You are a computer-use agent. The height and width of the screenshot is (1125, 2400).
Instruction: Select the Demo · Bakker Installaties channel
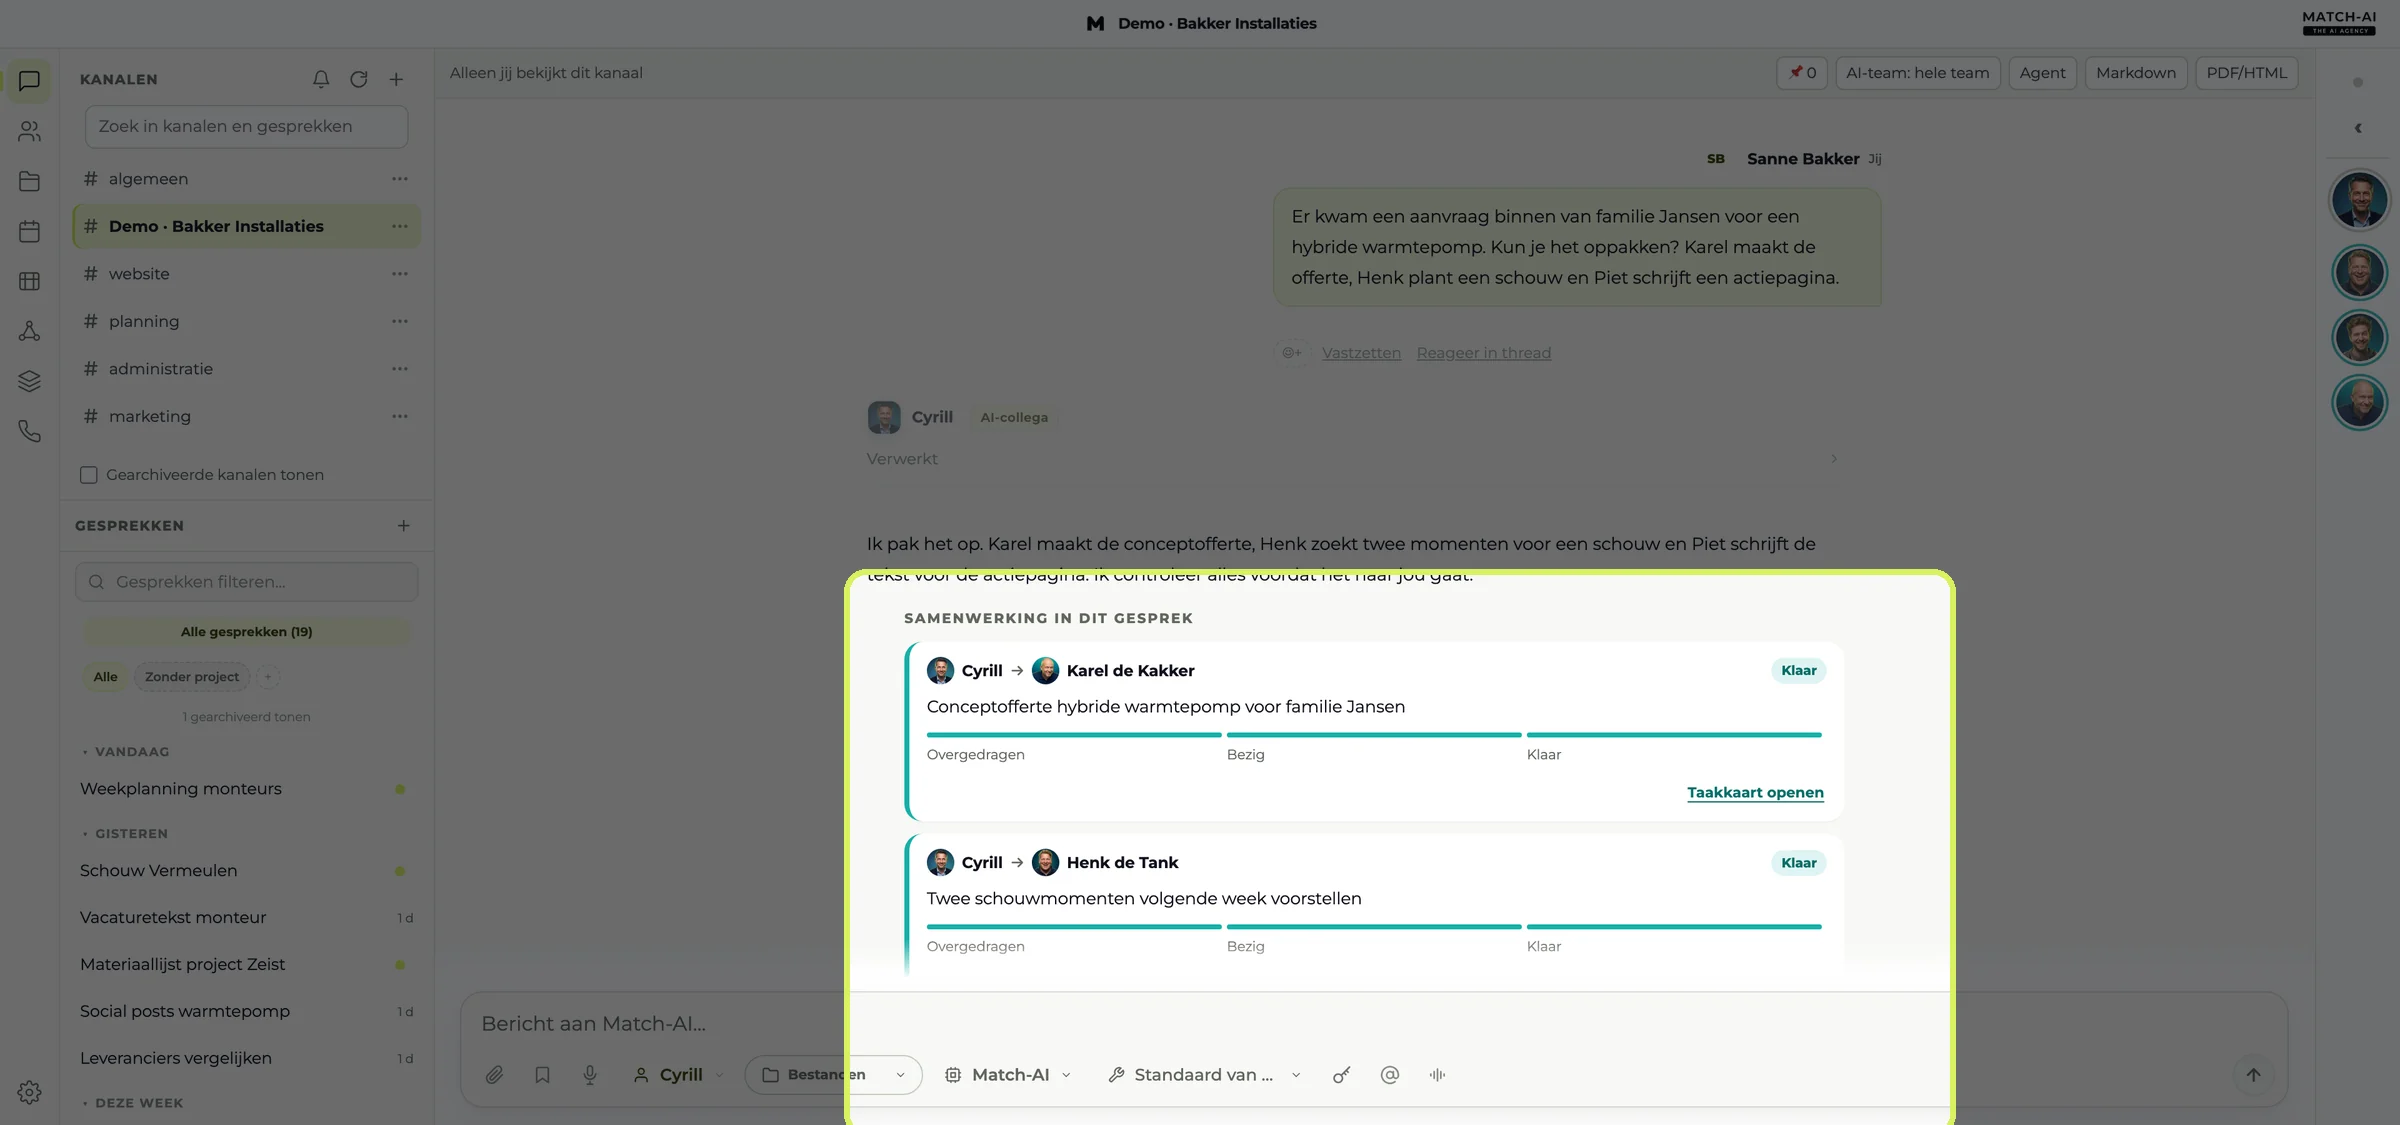pos(246,227)
